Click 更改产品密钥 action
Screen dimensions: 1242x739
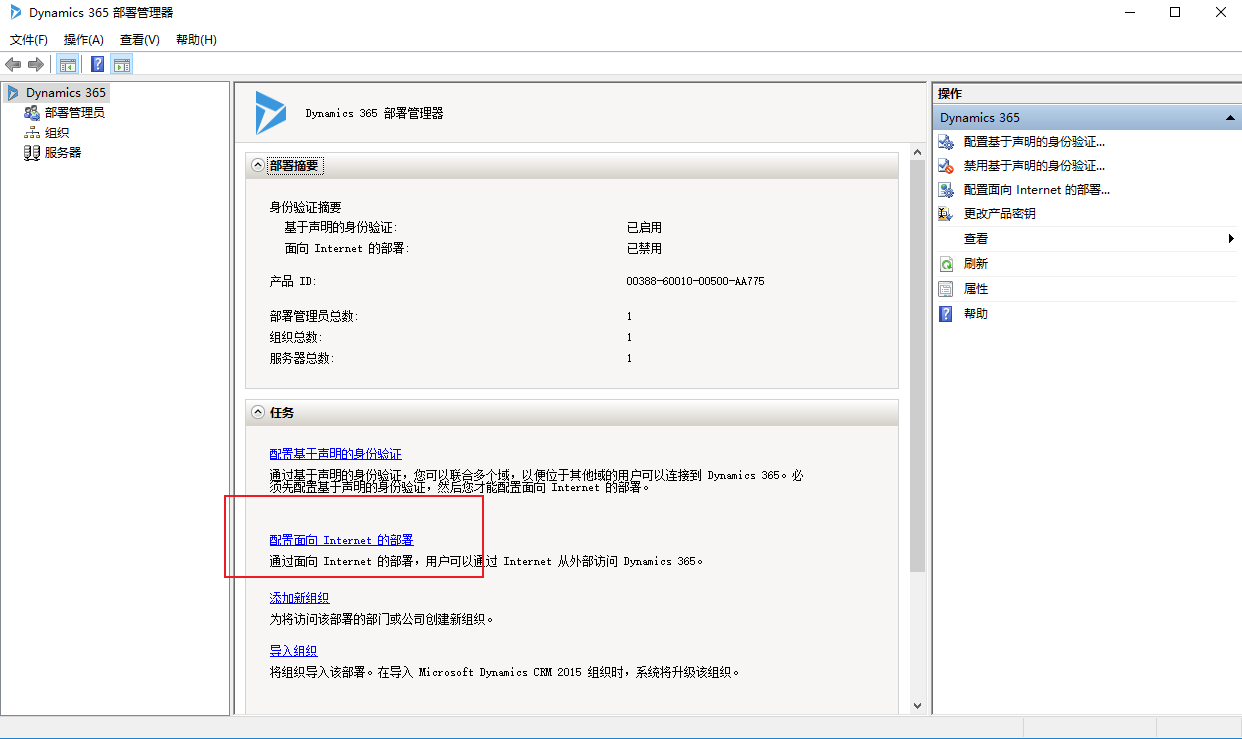tap(999, 214)
